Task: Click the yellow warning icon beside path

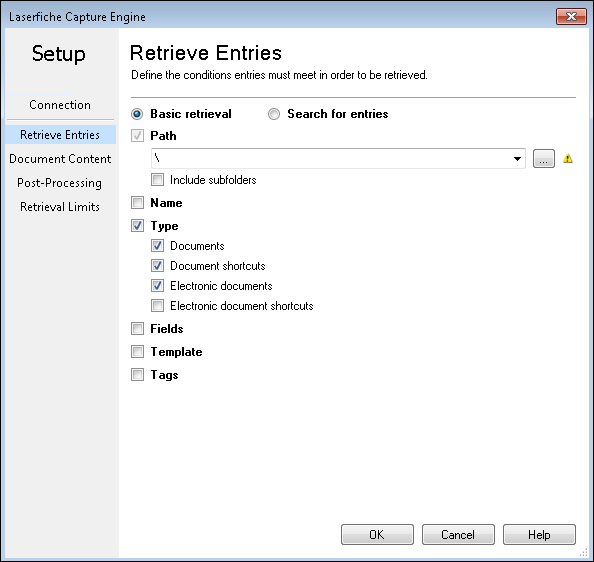Action: 567,158
